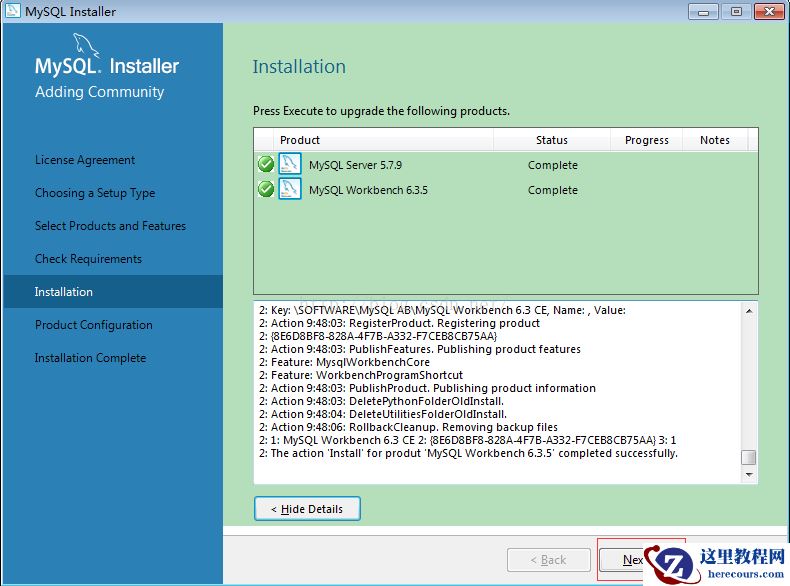790x586 pixels.
Task: Select the MySQL Workbench 6.3.5 product icon
Action: pyautogui.click(x=290, y=189)
